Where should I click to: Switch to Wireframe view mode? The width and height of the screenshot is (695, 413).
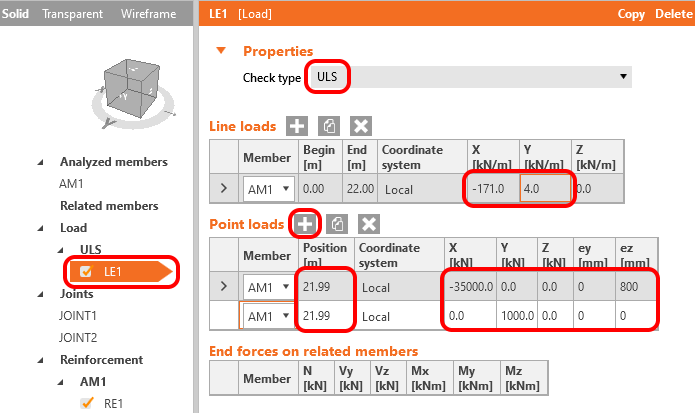(148, 14)
